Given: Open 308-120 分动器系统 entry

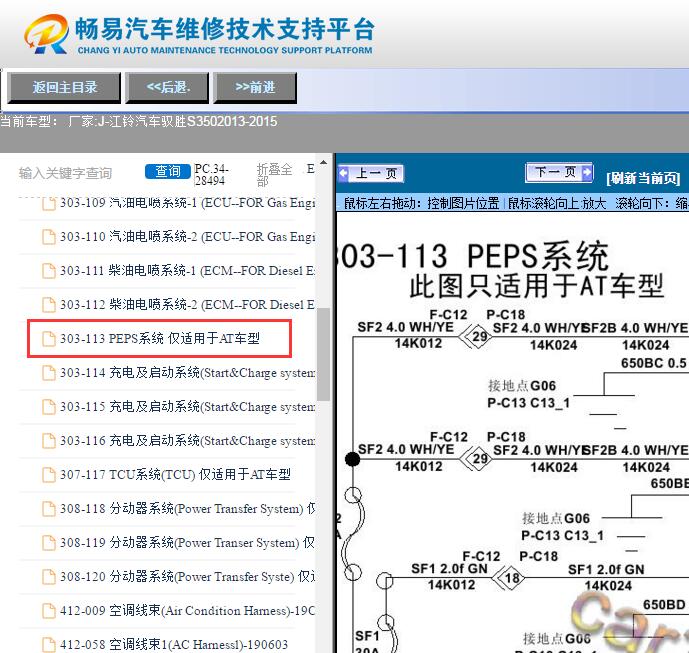Looking at the screenshot, I should 188,577.
